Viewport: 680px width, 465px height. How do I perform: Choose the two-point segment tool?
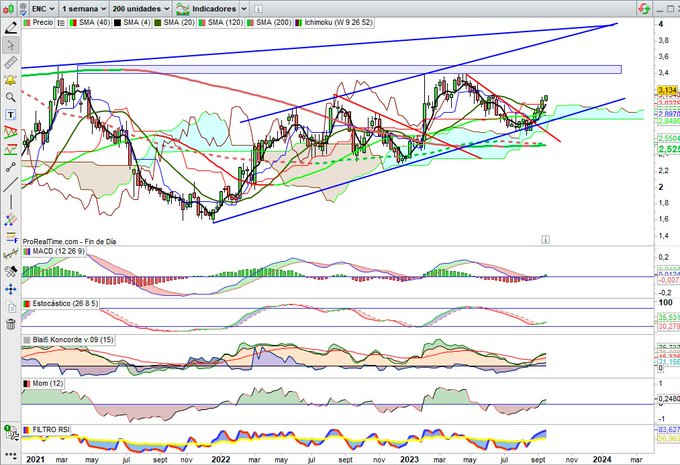click(x=10, y=167)
